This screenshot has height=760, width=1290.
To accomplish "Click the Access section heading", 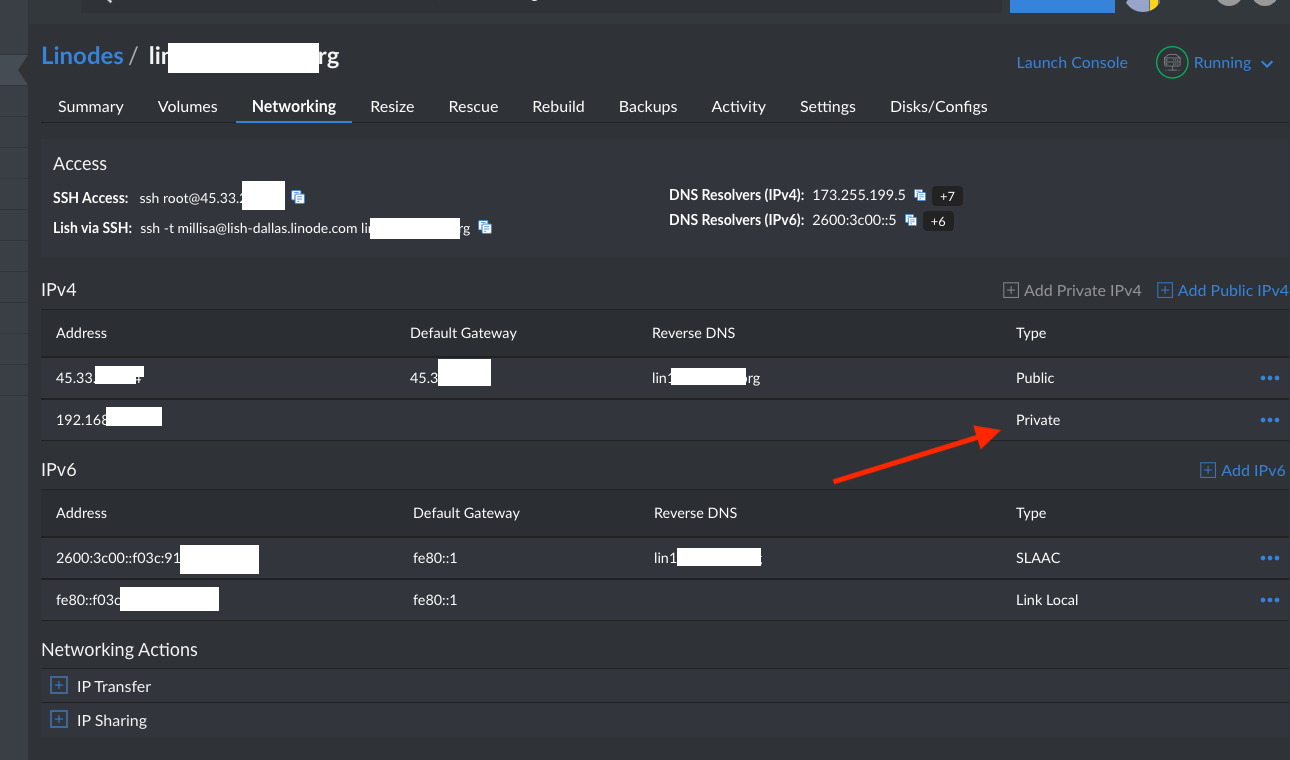I will (80, 164).
